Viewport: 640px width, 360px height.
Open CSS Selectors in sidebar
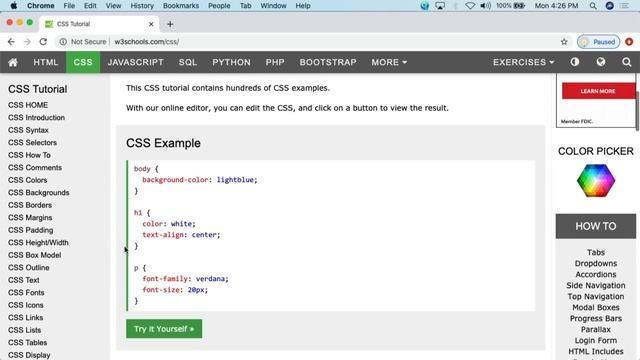(x=32, y=142)
